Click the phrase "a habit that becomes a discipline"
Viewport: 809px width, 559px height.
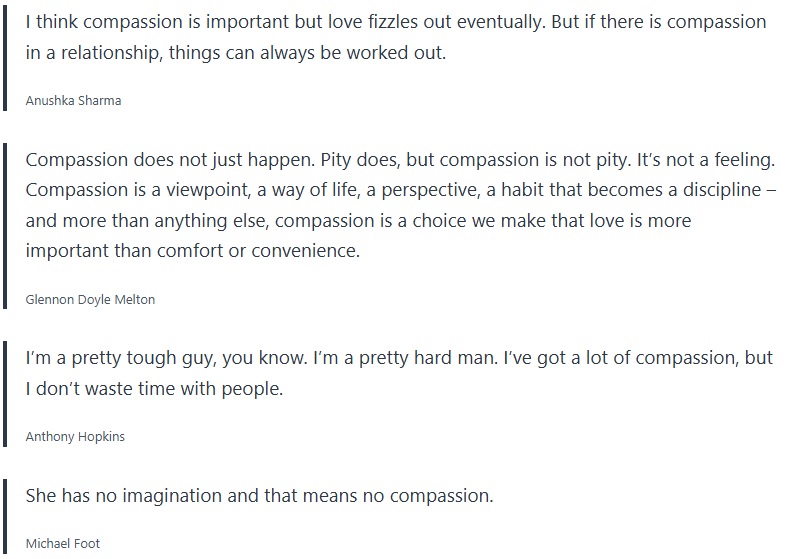[633, 190]
